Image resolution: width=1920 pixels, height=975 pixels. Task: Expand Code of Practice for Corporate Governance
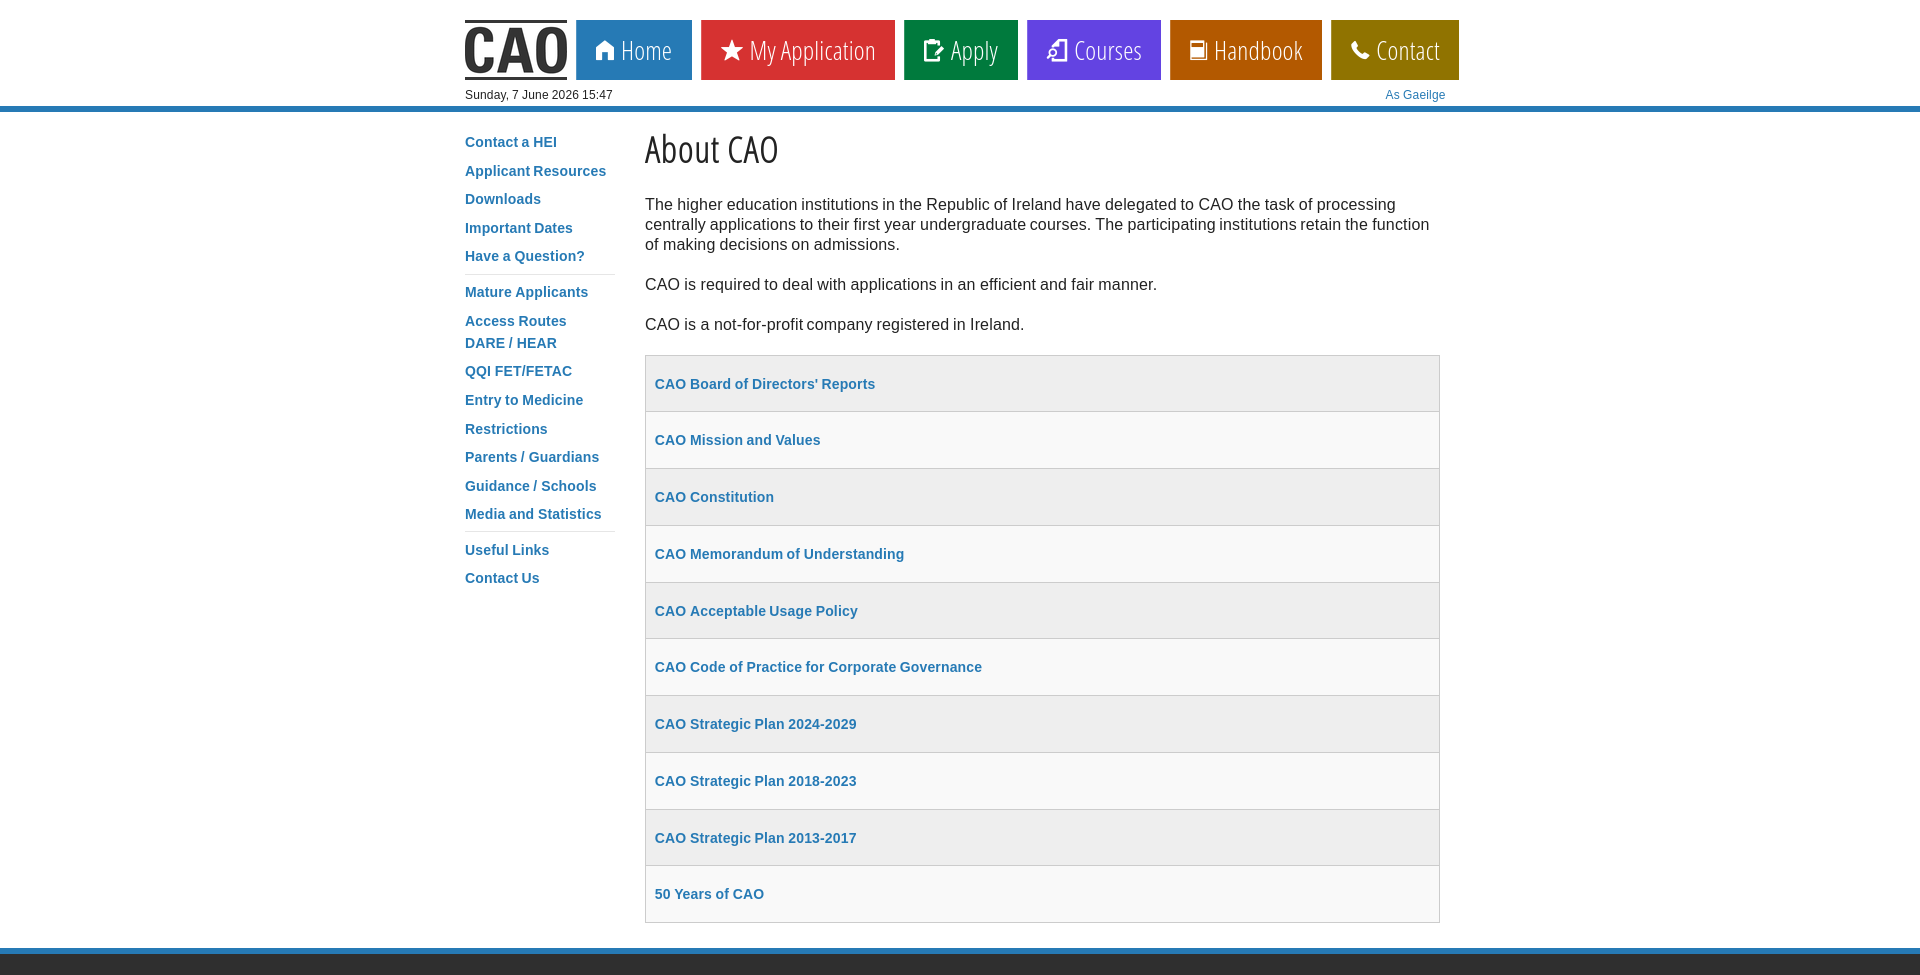pos(1042,667)
